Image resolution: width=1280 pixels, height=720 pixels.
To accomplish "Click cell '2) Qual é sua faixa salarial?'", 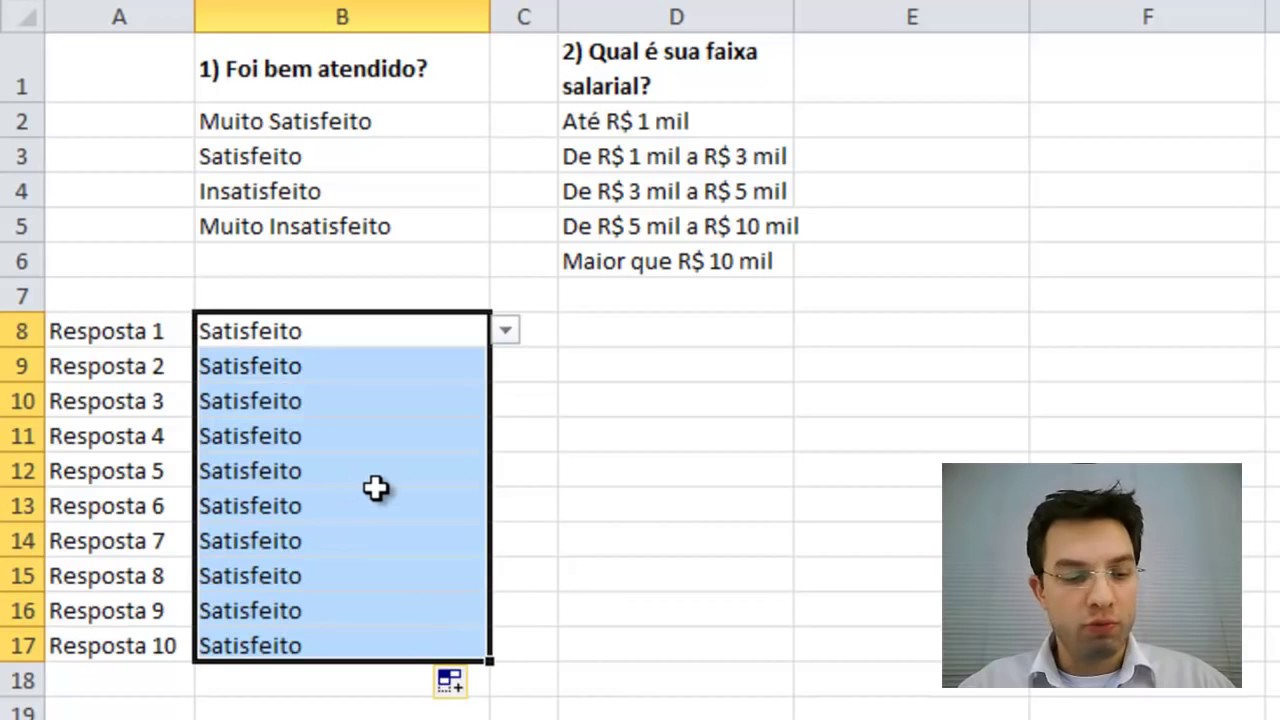I will (x=676, y=68).
